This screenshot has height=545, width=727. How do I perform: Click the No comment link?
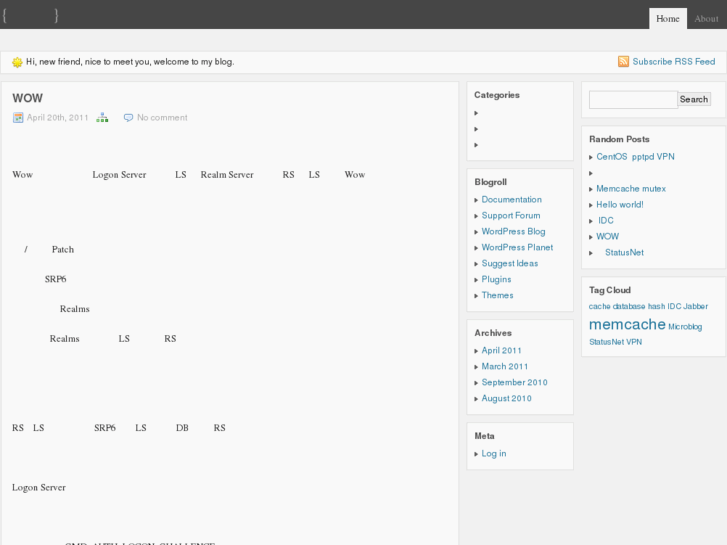[x=162, y=118]
